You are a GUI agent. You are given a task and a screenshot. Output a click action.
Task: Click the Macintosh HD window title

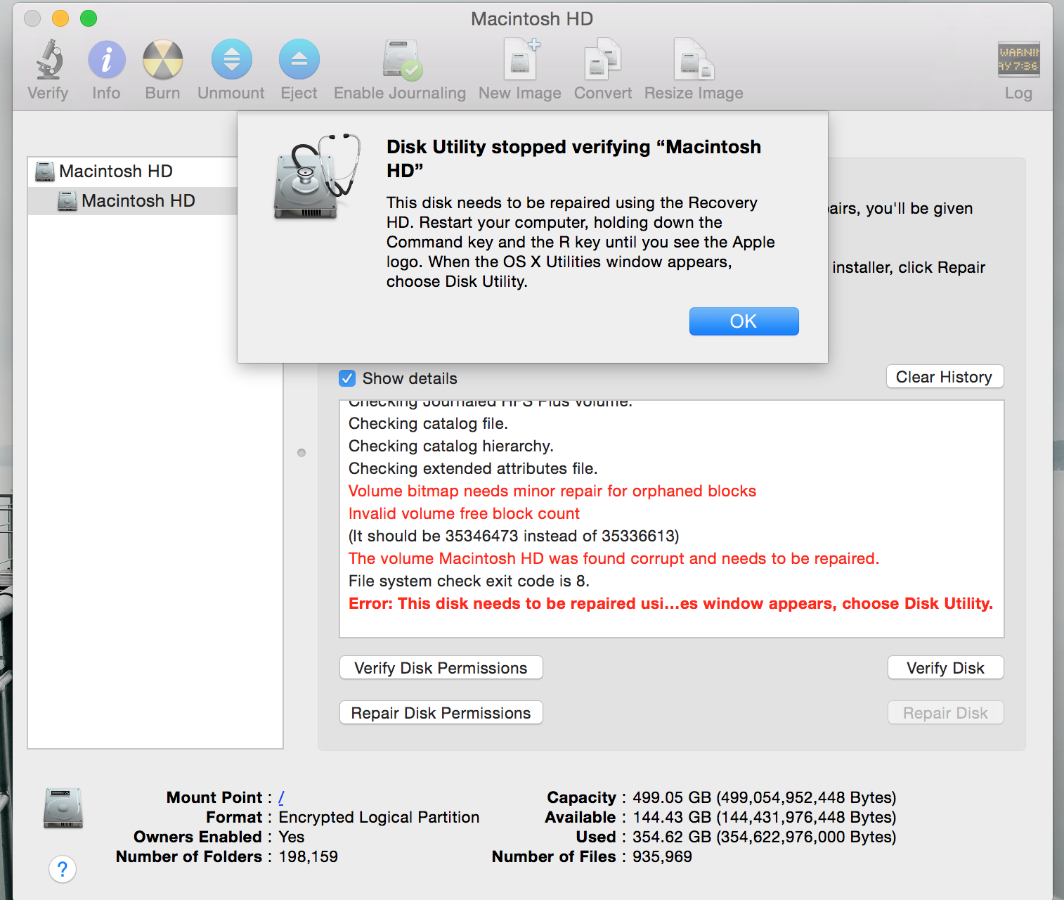pyautogui.click(x=532, y=18)
